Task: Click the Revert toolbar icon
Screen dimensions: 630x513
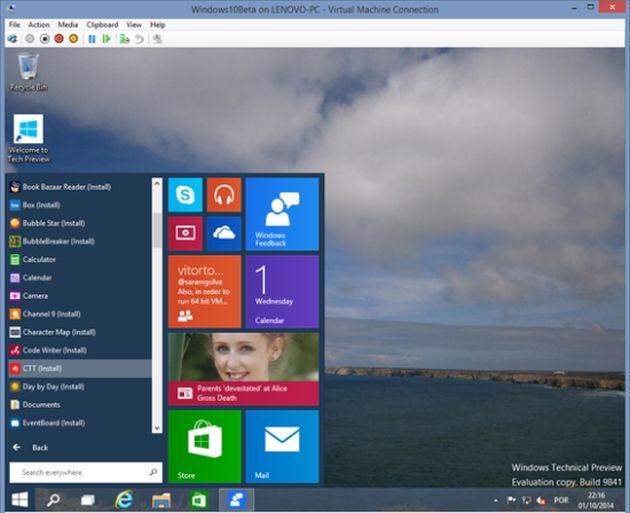Action: coord(139,39)
